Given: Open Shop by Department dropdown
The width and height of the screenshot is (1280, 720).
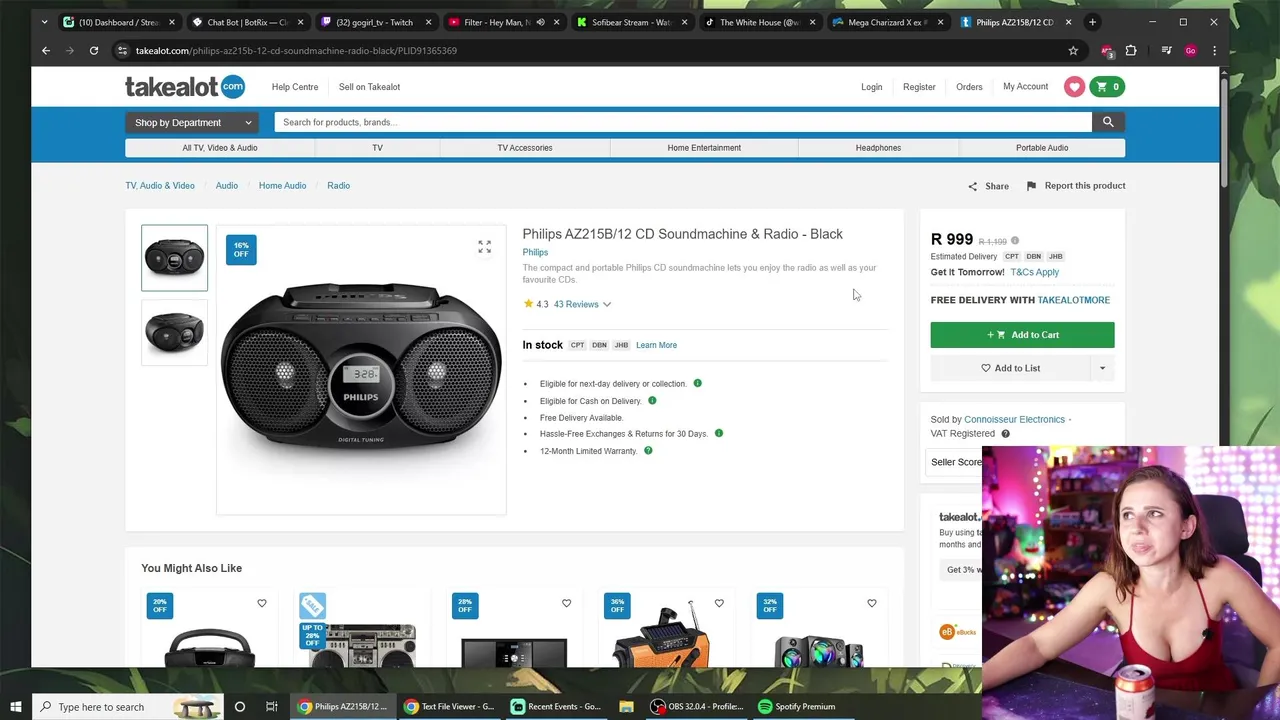Looking at the screenshot, I should [193, 122].
